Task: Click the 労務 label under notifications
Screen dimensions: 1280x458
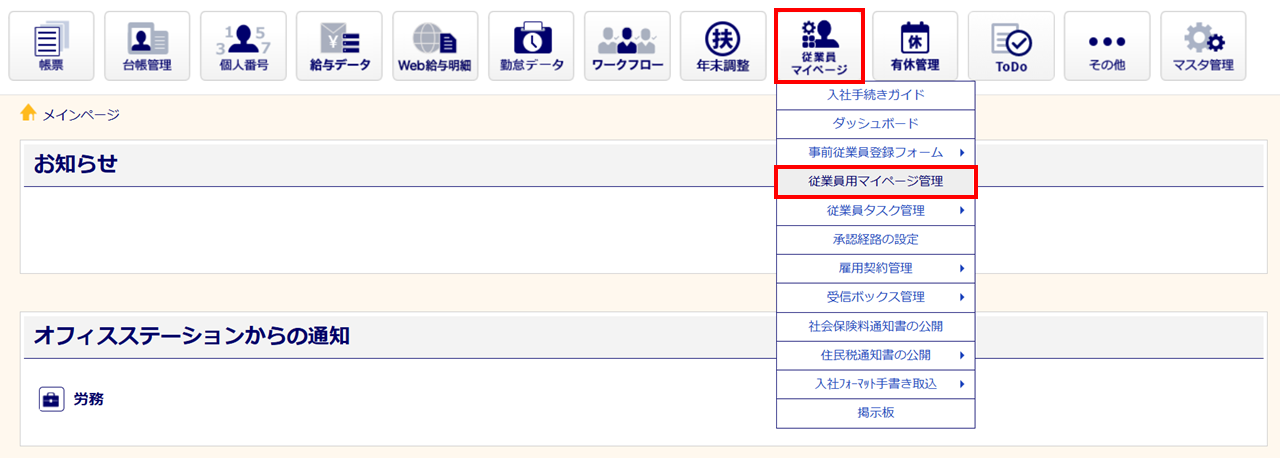Action: 88,400
